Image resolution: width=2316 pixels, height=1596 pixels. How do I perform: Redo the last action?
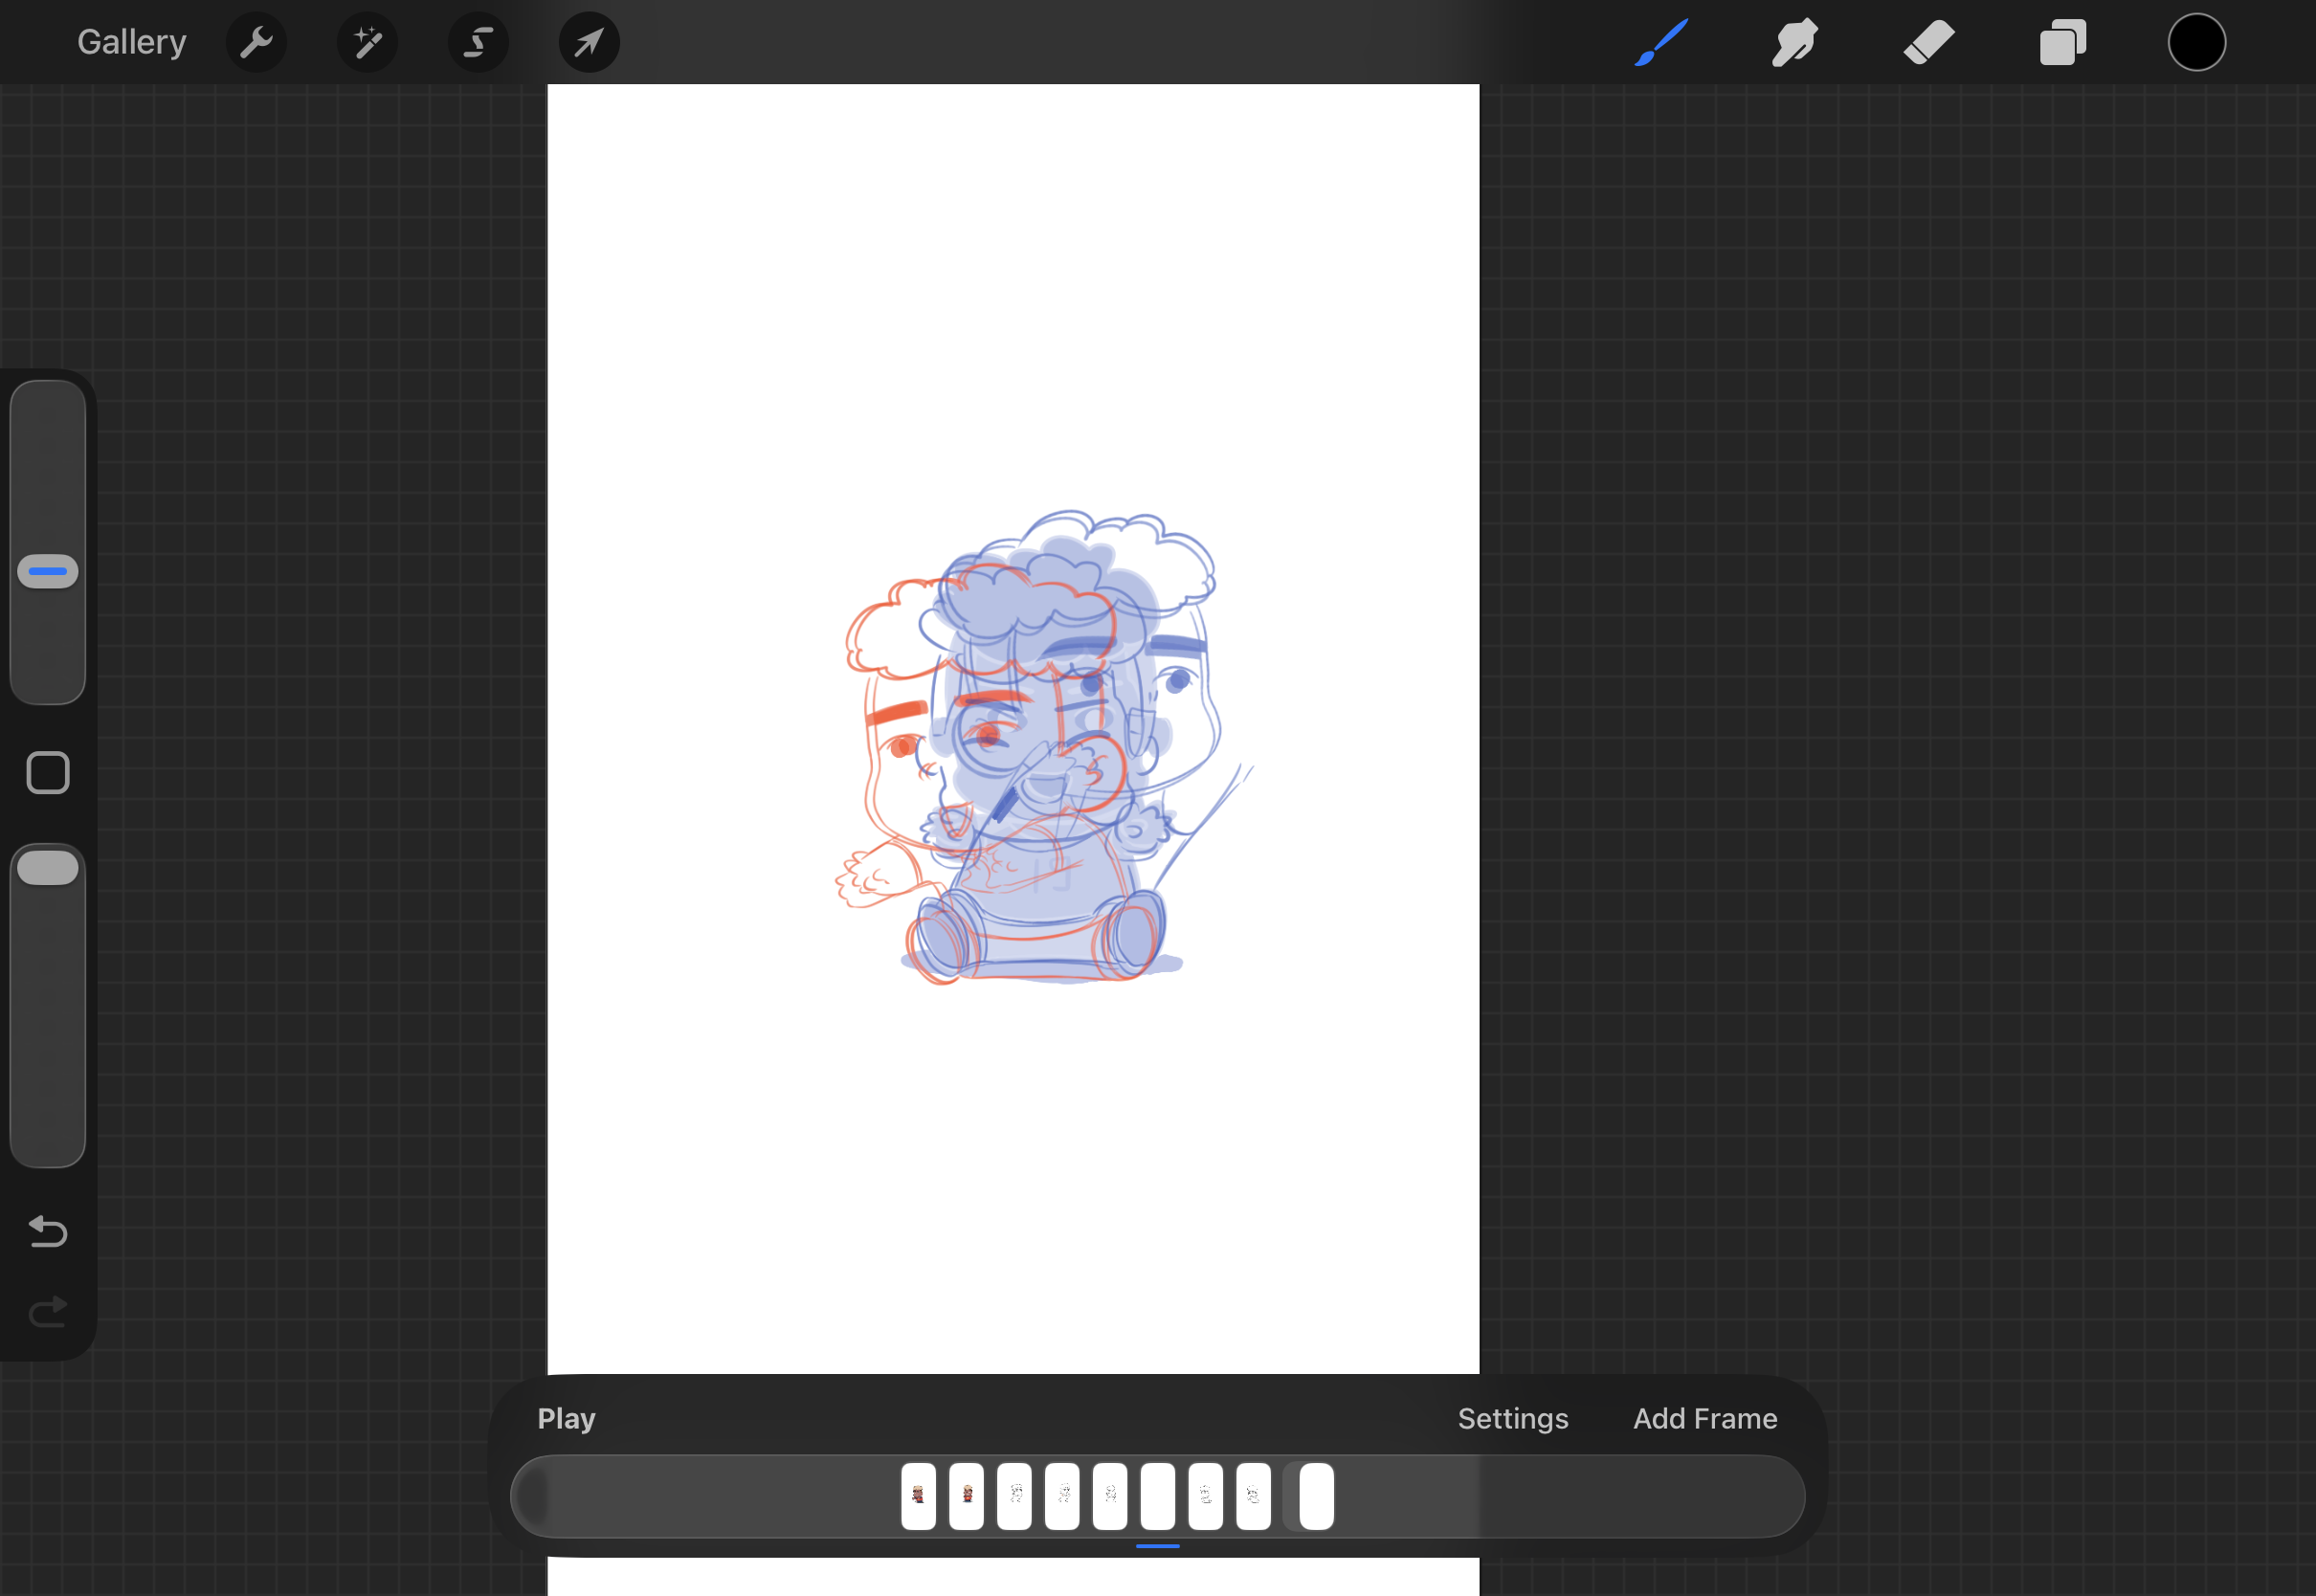pos(48,1311)
